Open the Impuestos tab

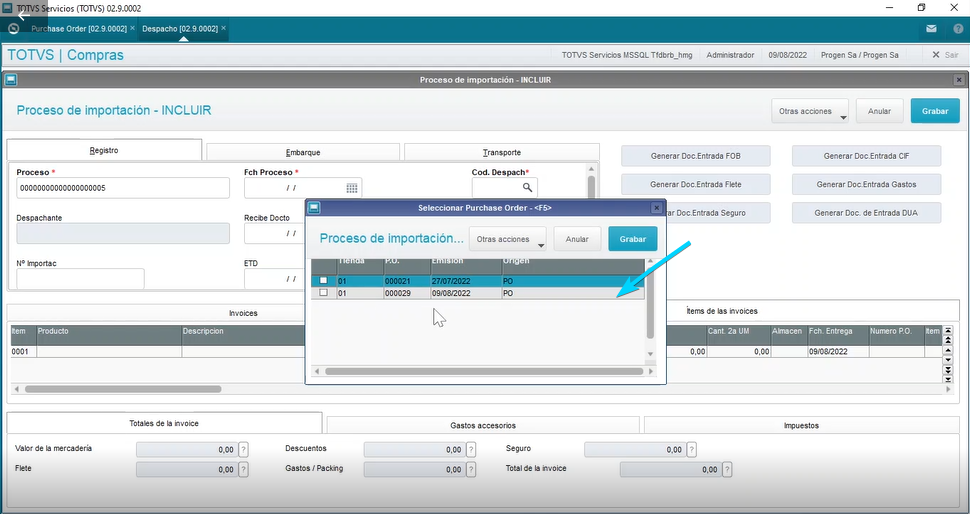click(x=801, y=426)
